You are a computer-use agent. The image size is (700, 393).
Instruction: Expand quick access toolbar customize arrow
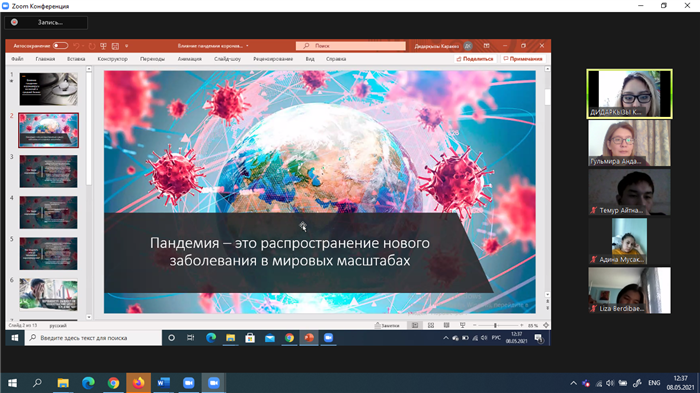point(126,46)
